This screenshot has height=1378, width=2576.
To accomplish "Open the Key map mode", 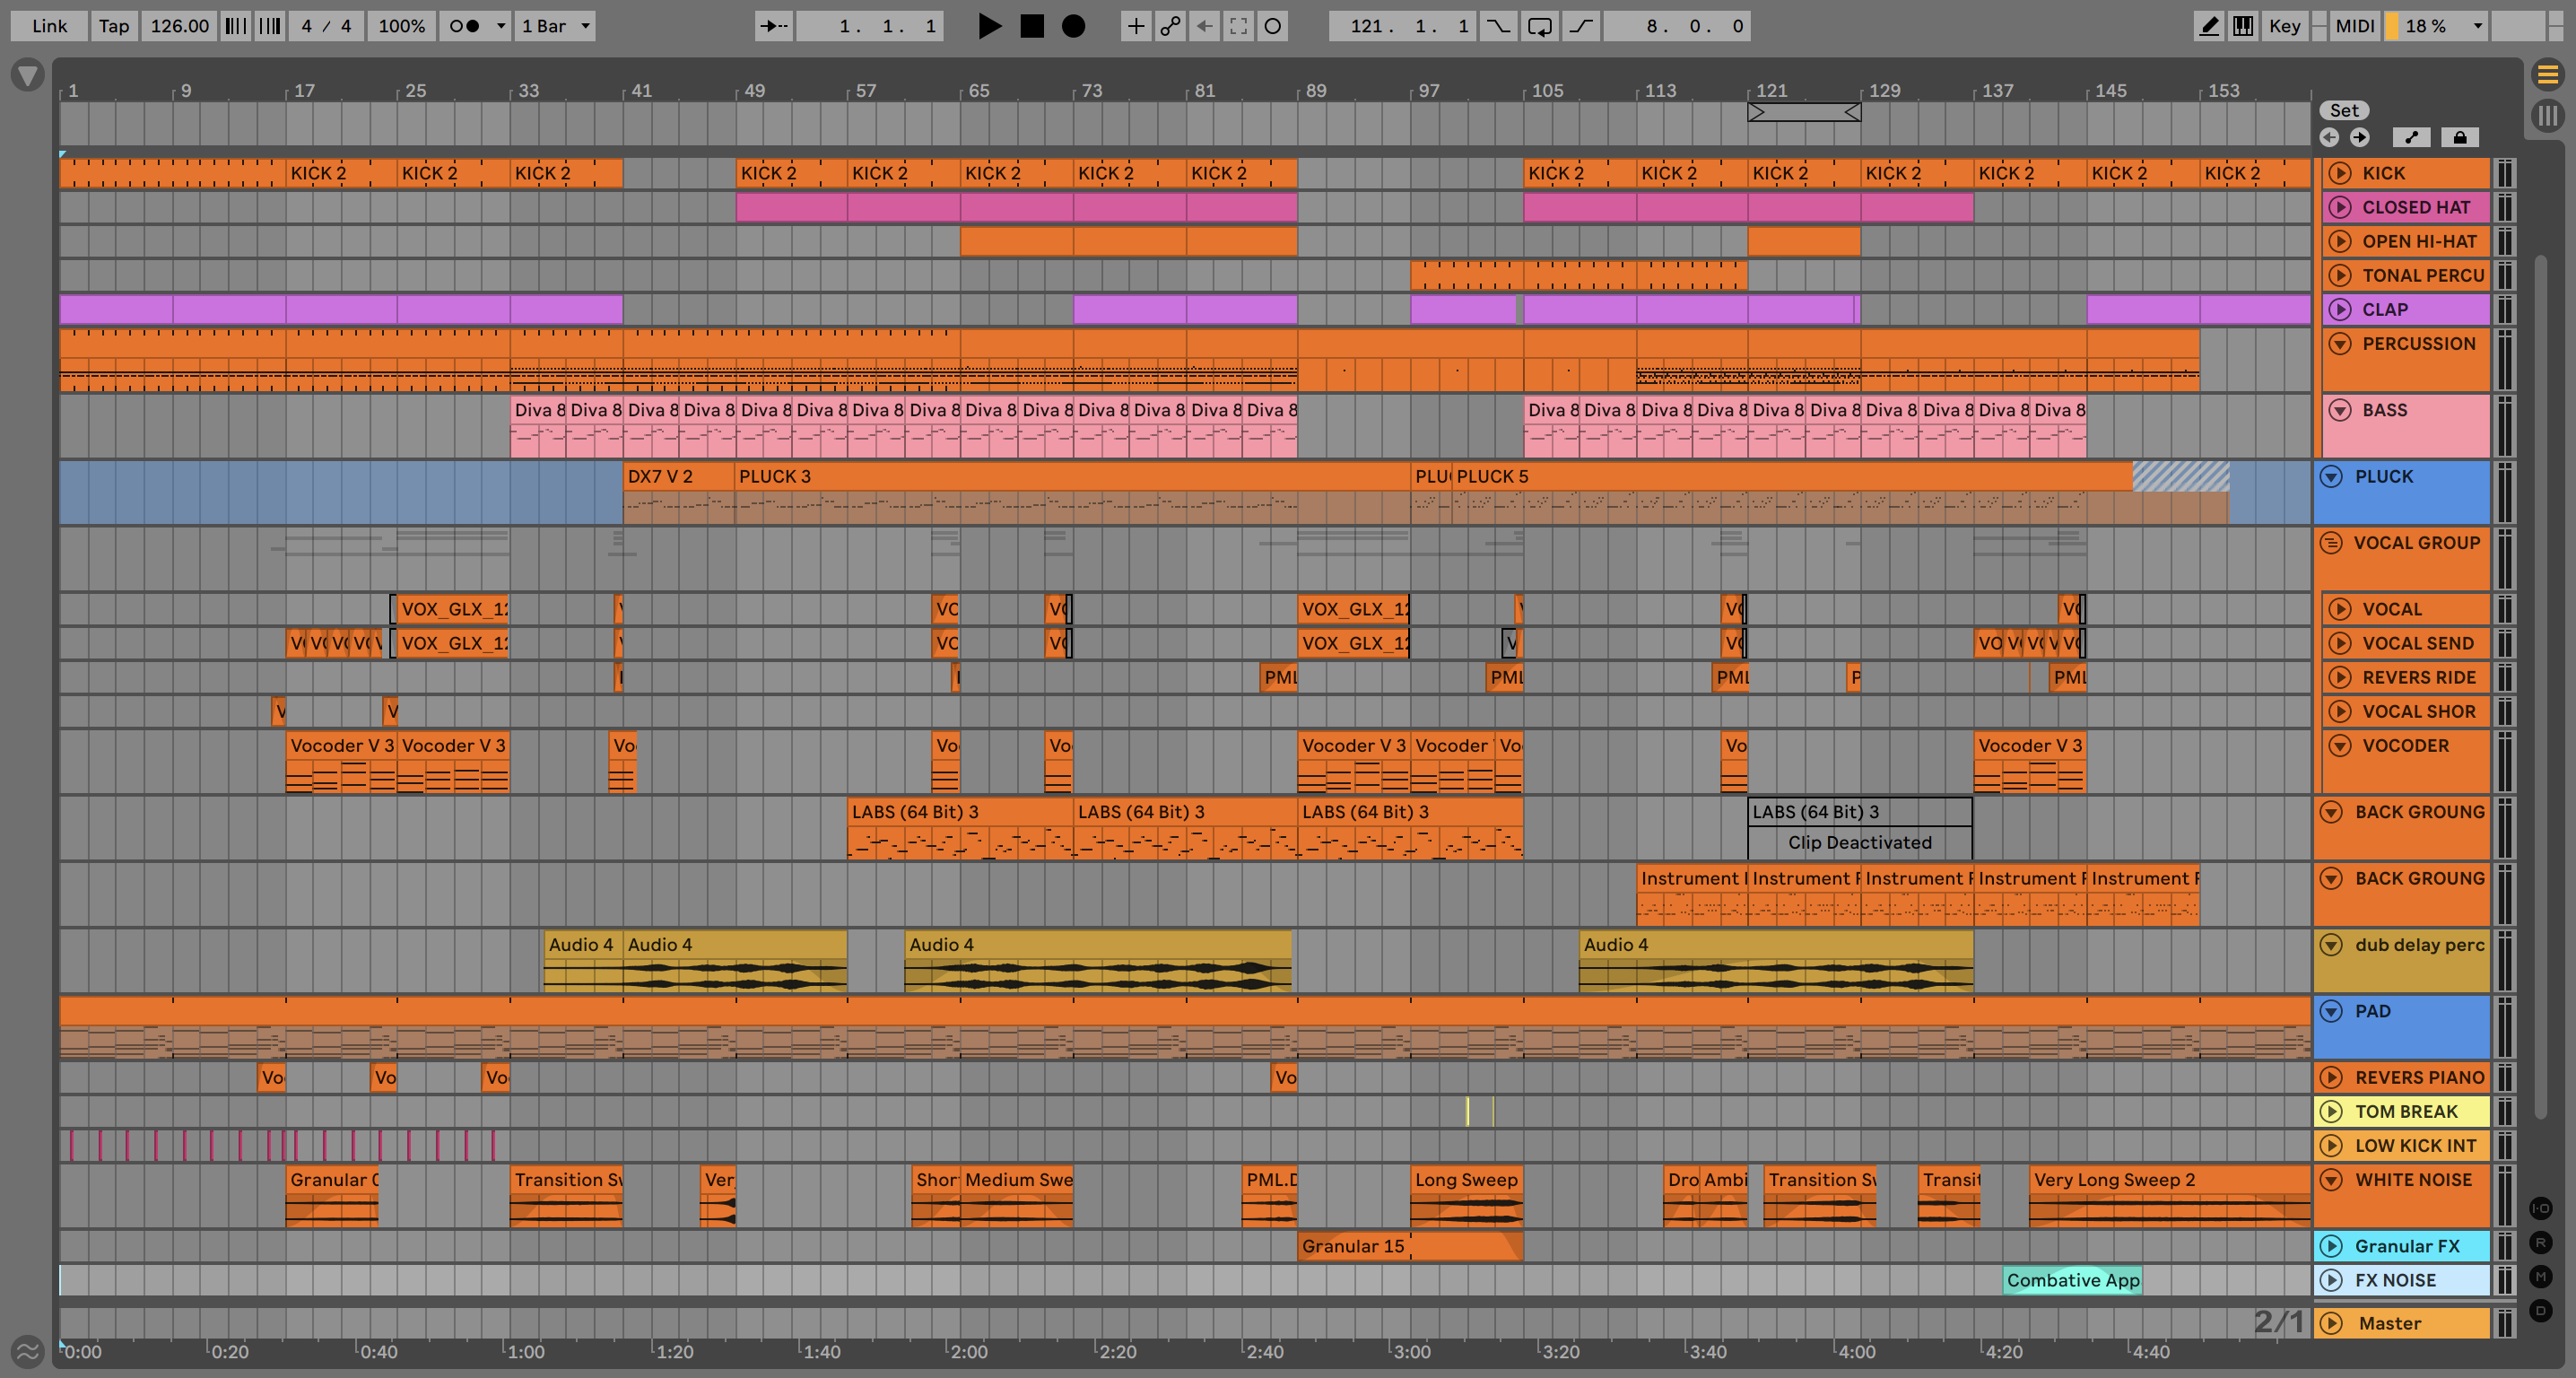I will click(x=2284, y=26).
